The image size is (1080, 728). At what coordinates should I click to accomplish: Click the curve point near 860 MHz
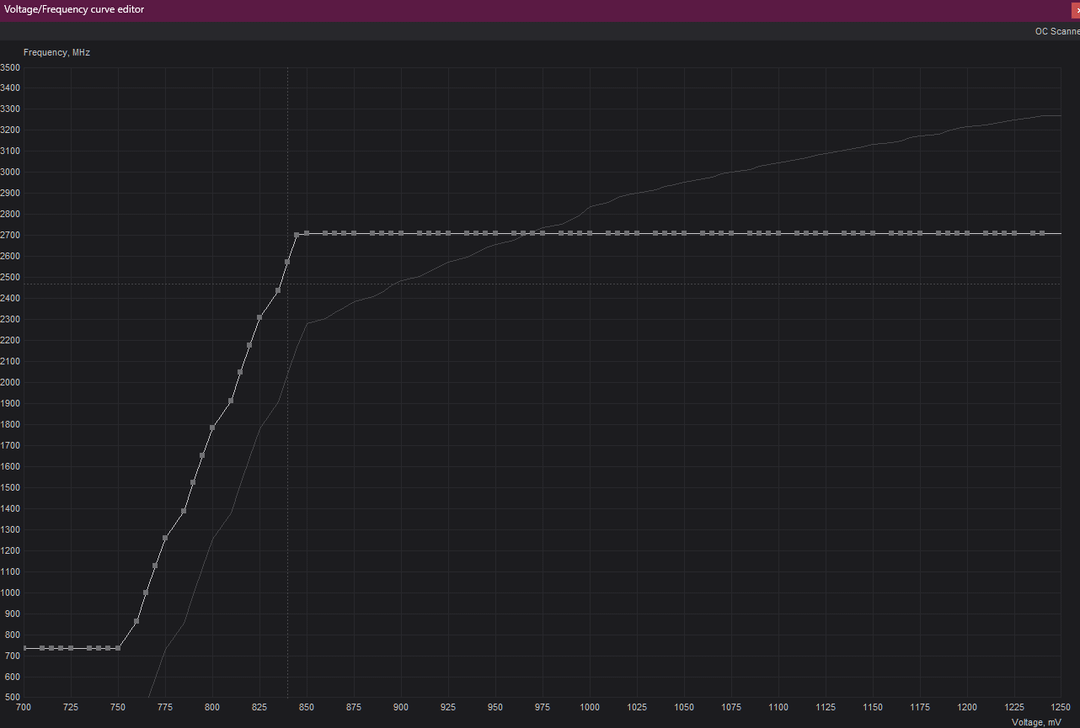[137, 621]
